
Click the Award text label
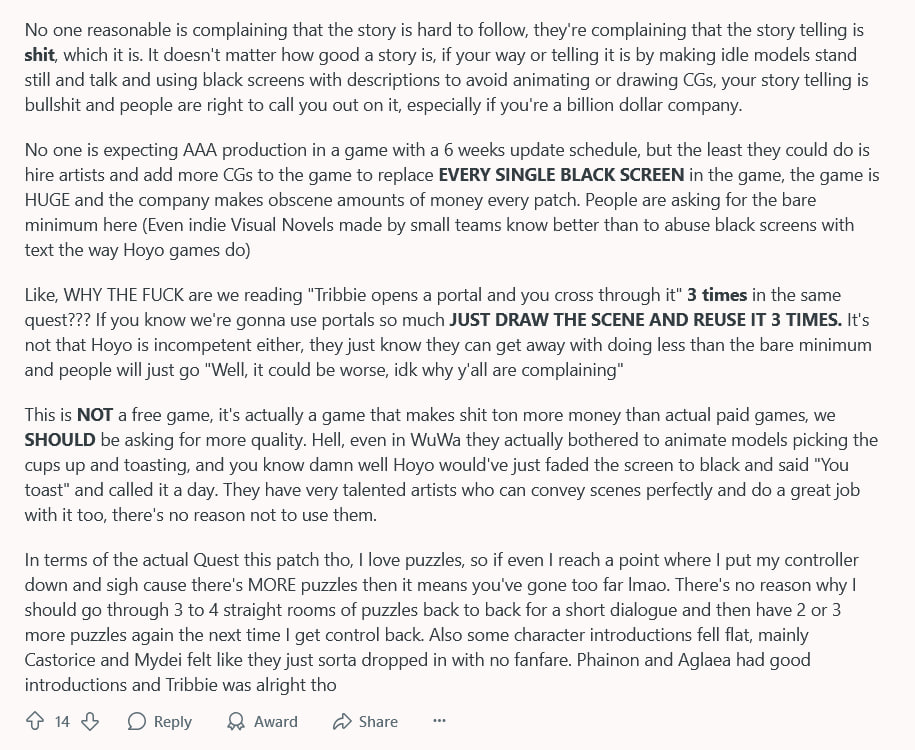pos(275,722)
